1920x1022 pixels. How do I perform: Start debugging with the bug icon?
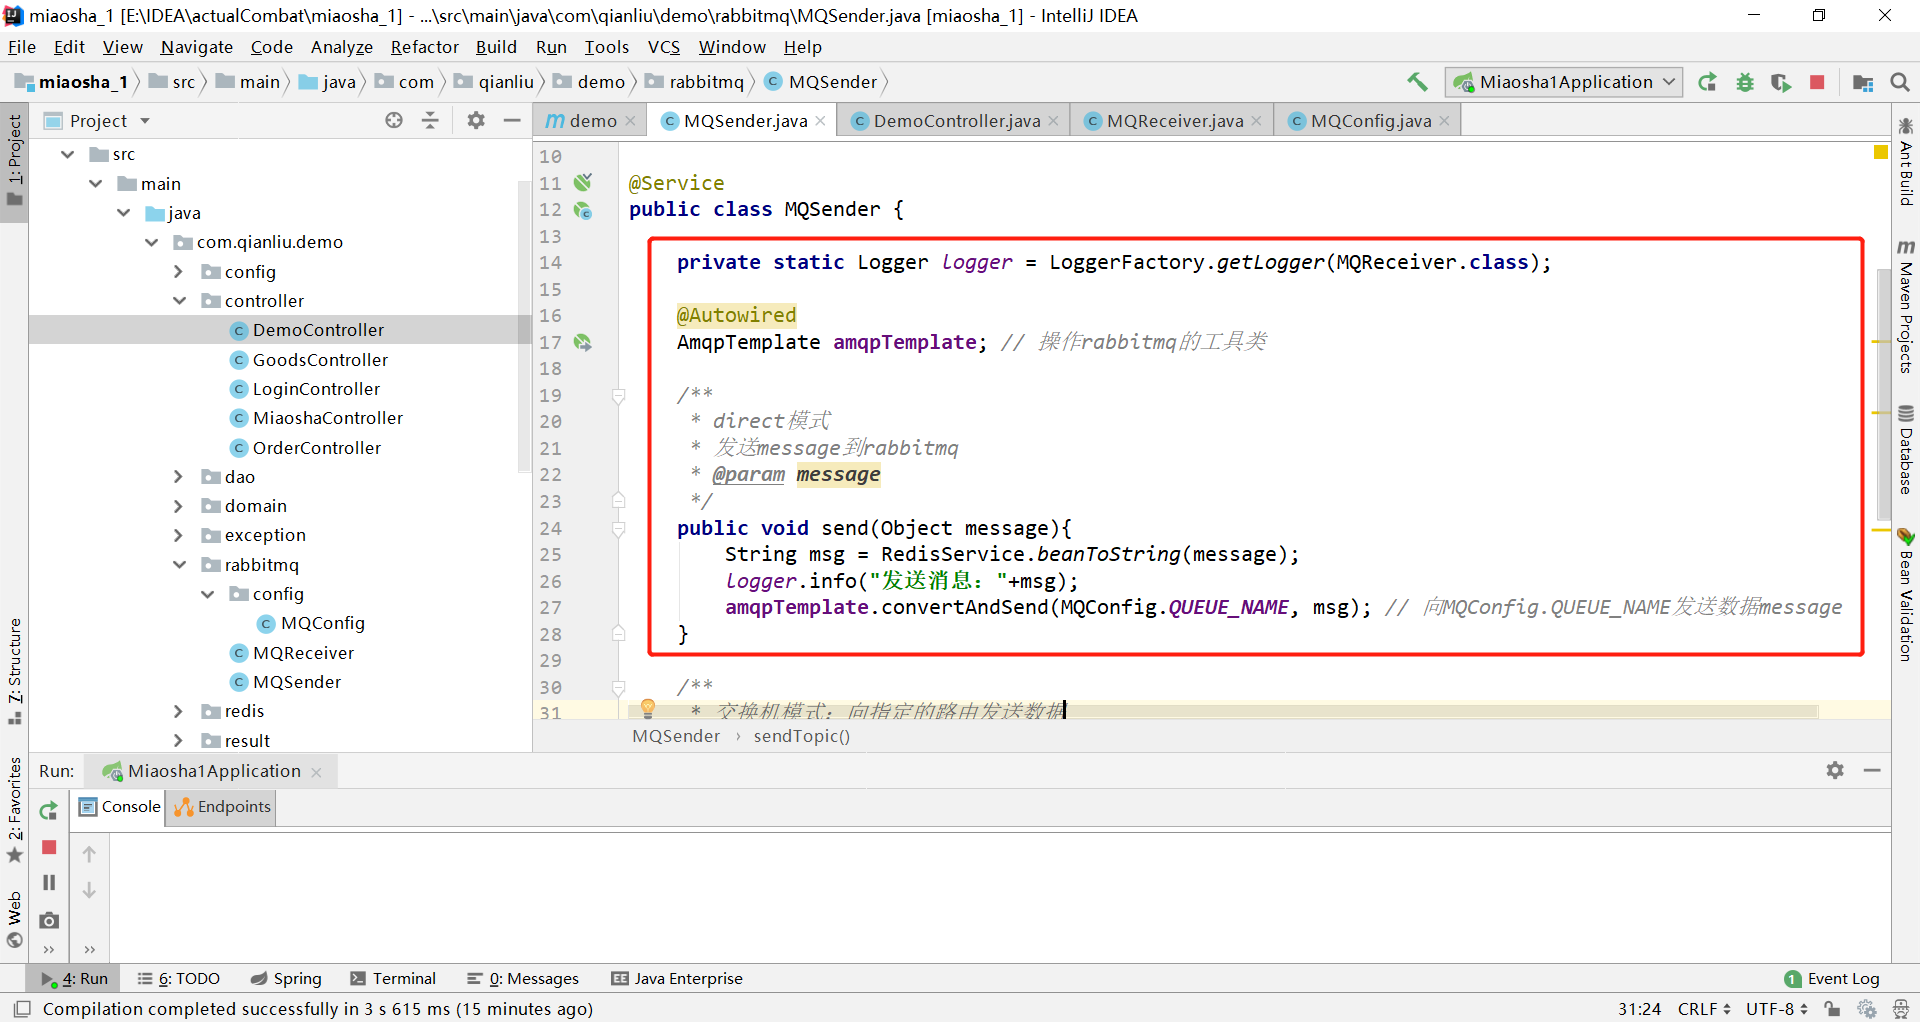point(1745,82)
